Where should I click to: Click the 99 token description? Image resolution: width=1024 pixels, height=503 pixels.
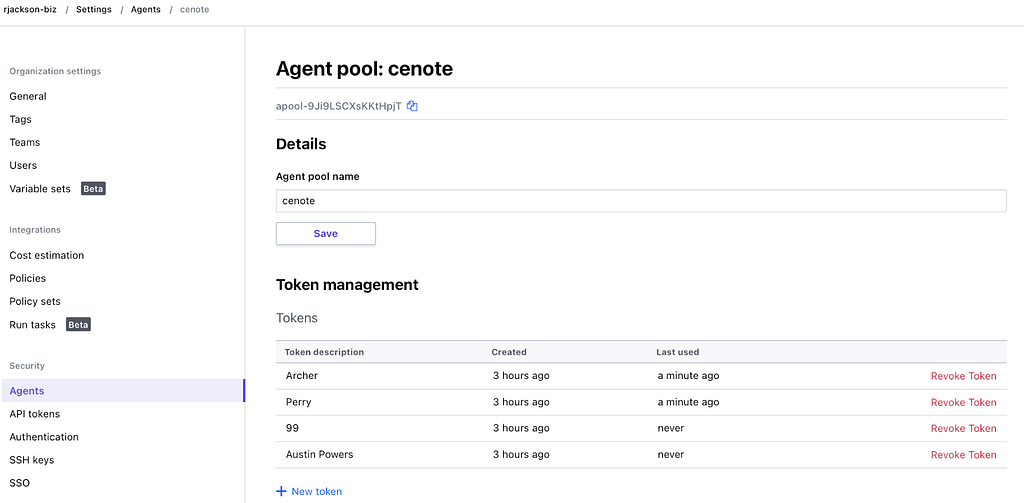[292, 429]
